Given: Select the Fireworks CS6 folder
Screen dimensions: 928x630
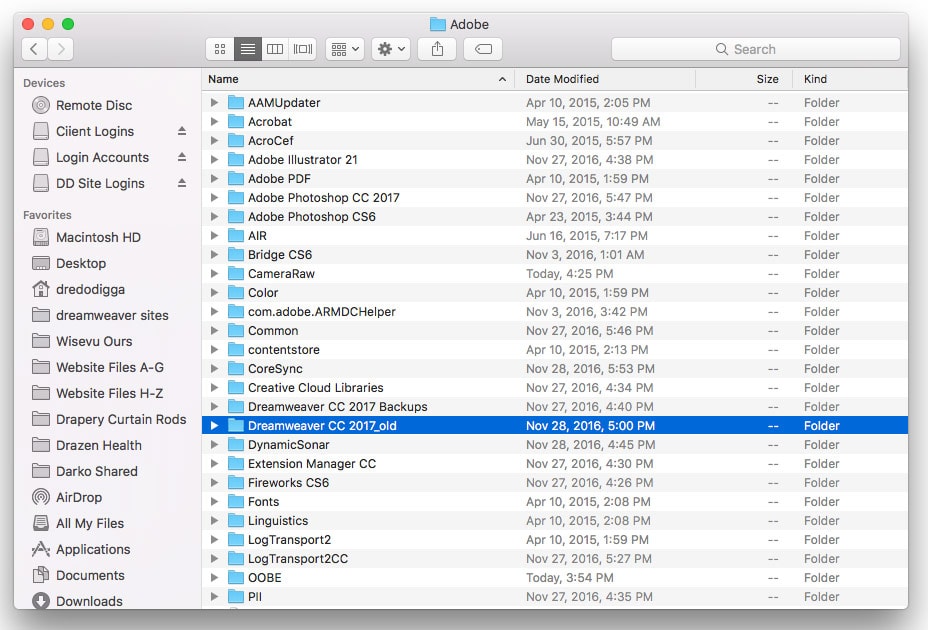Looking at the screenshot, I should pyautogui.click(x=555, y=483).
